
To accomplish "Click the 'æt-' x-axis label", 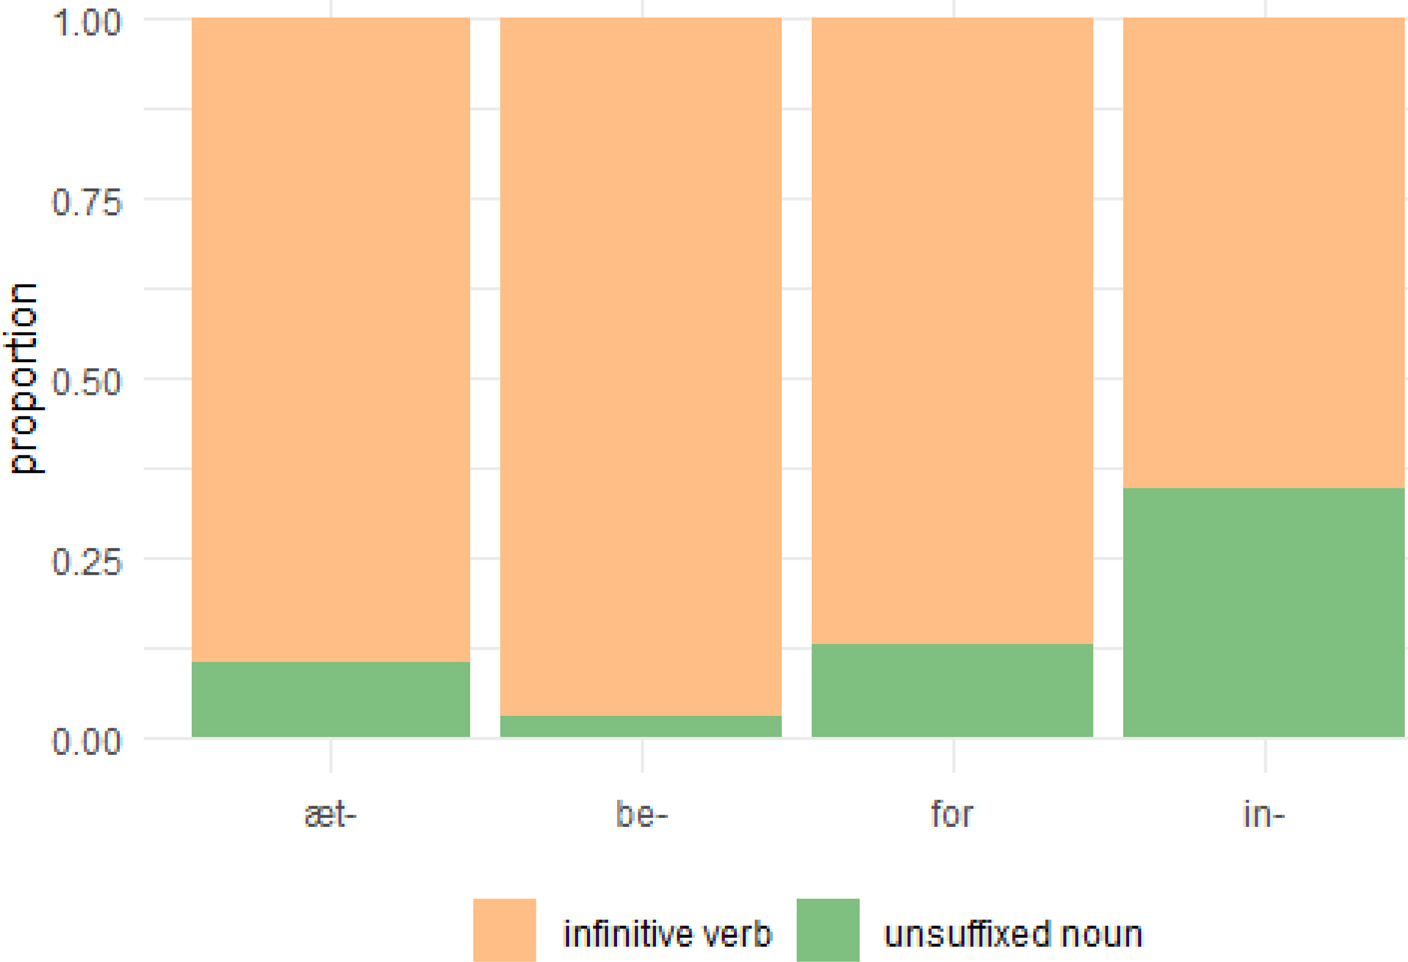I will 330,814.
